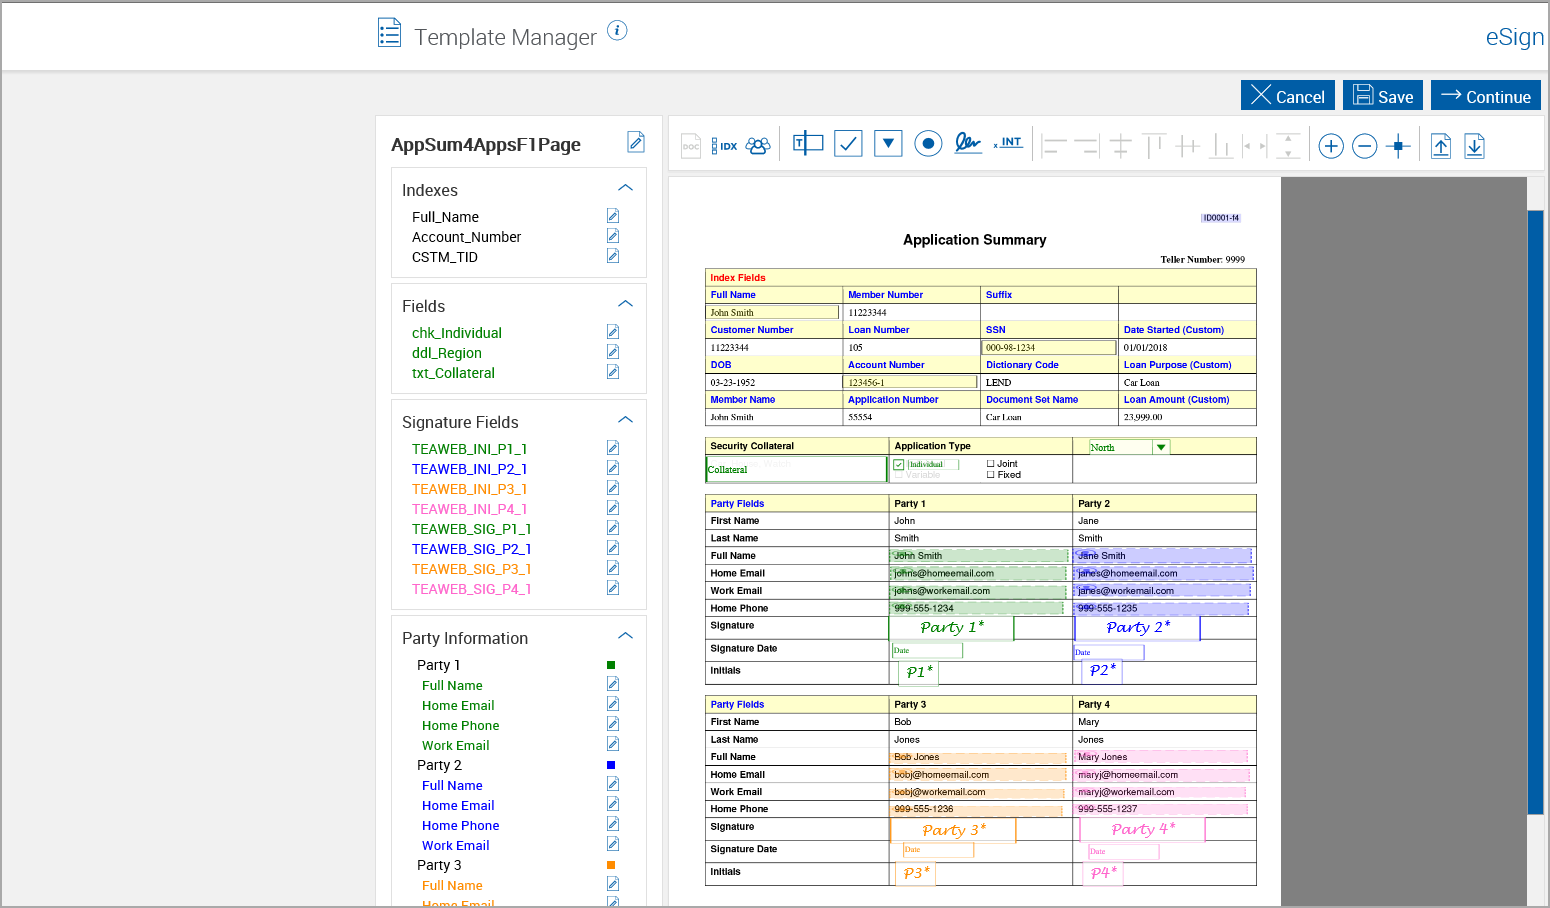Viewport: 1550px width, 908px height.
Task: Click edit icon for chk_Individual field
Action: click(613, 332)
